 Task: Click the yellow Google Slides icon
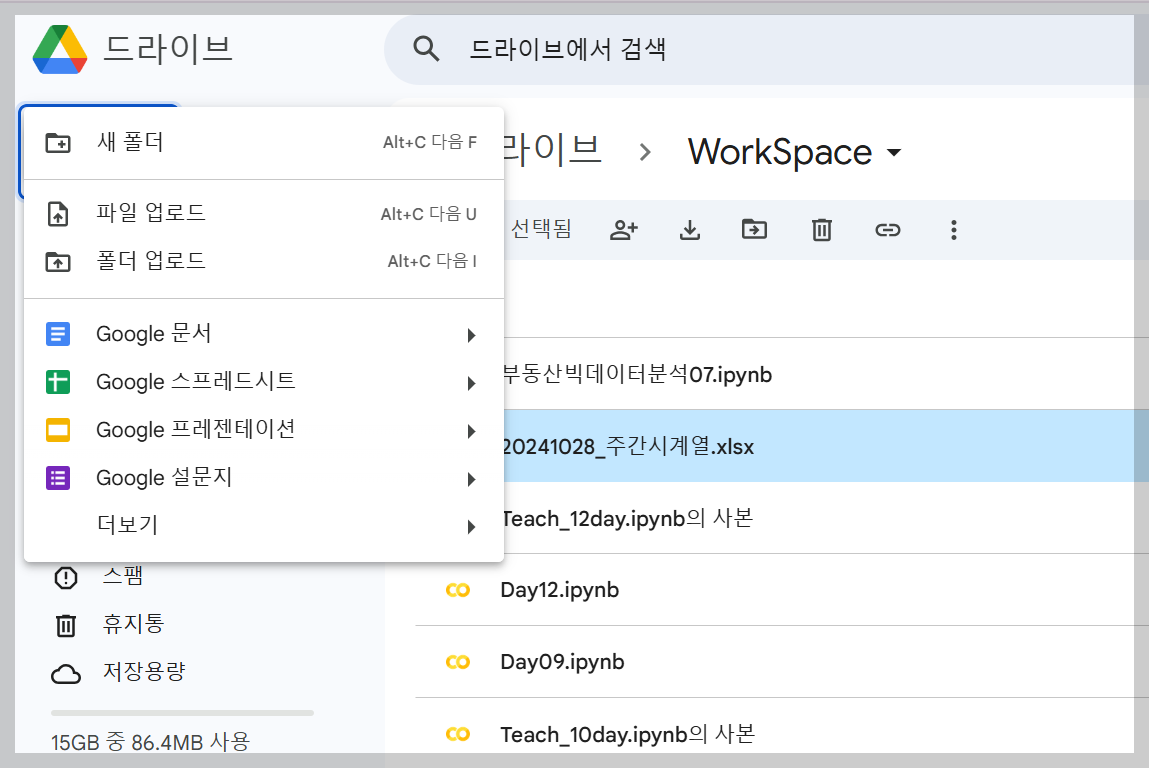[x=58, y=429]
